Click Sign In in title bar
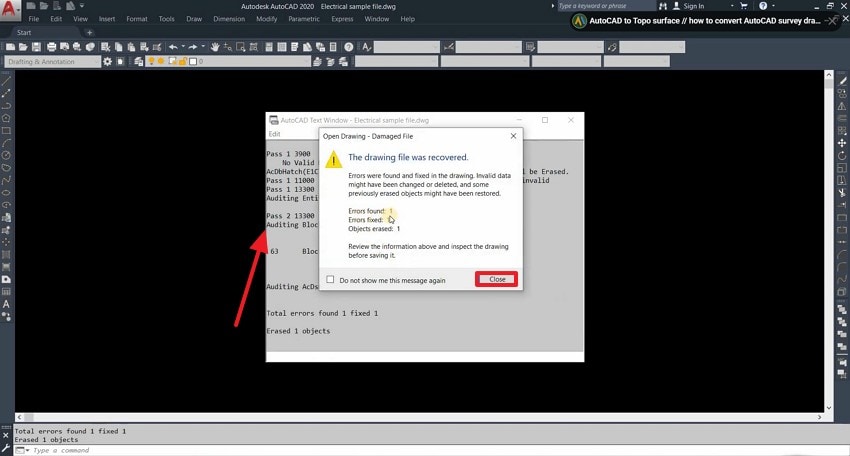This screenshot has width=850, height=456. (x=693, y=6)
